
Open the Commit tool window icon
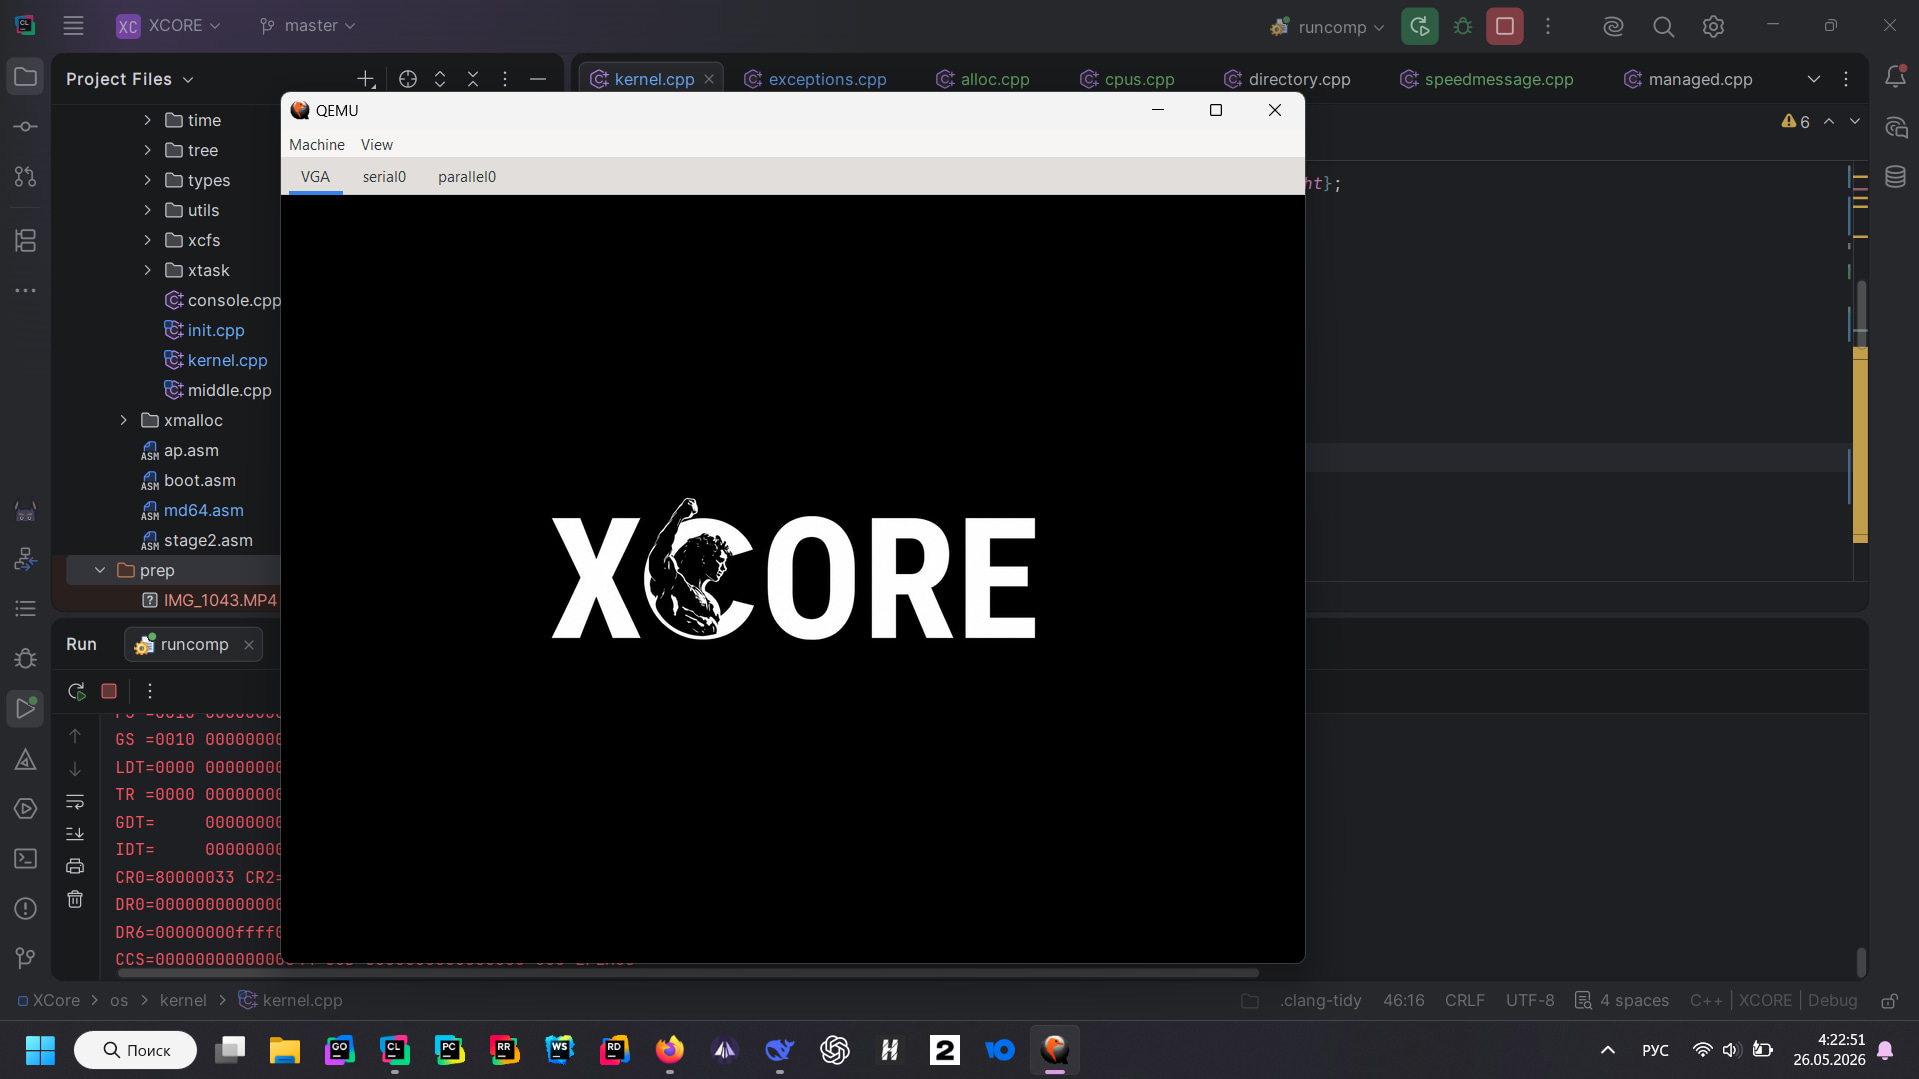26,127
